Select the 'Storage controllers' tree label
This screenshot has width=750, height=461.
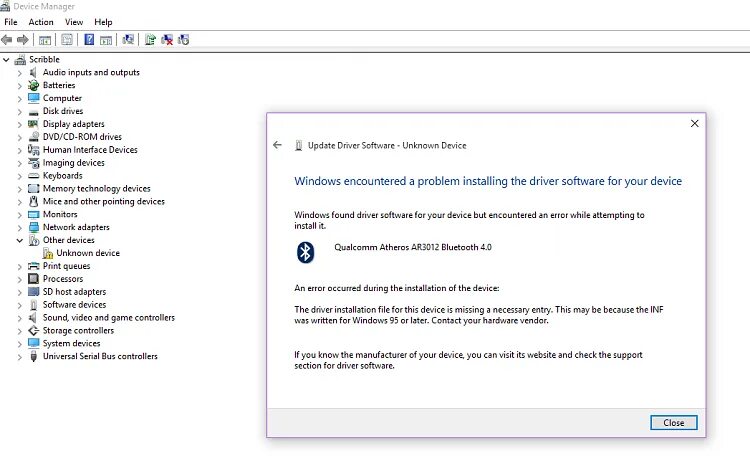[78, 330]
